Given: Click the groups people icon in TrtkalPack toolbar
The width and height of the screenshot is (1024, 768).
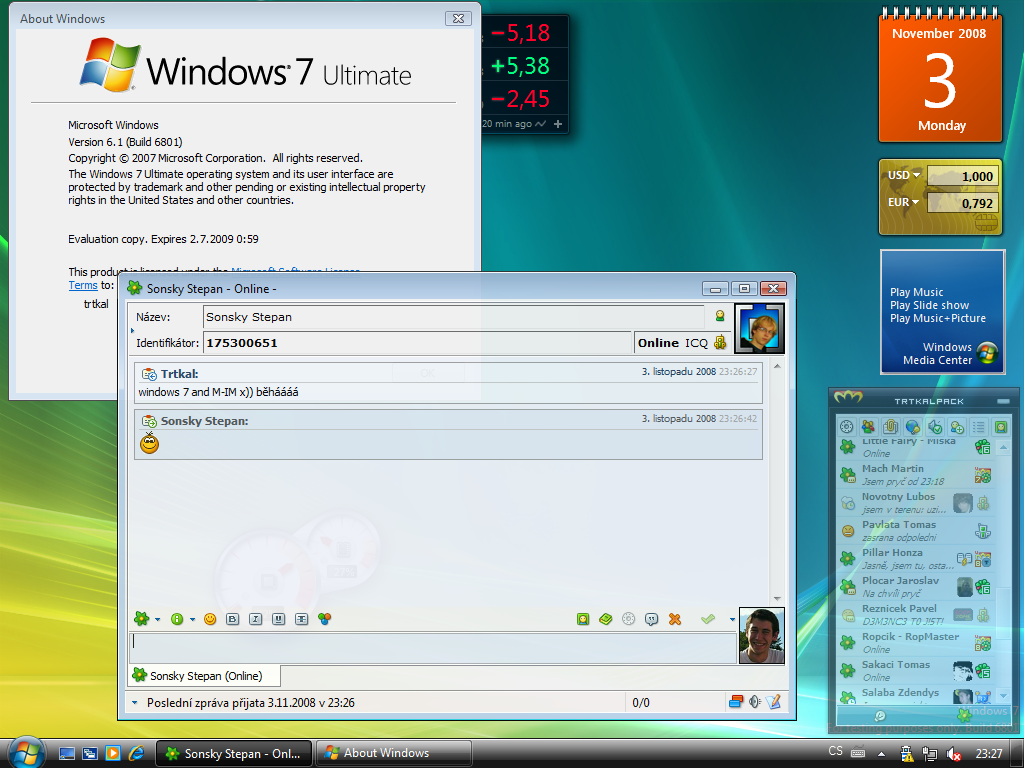Looking at the screenshot, I should point(868,427).
